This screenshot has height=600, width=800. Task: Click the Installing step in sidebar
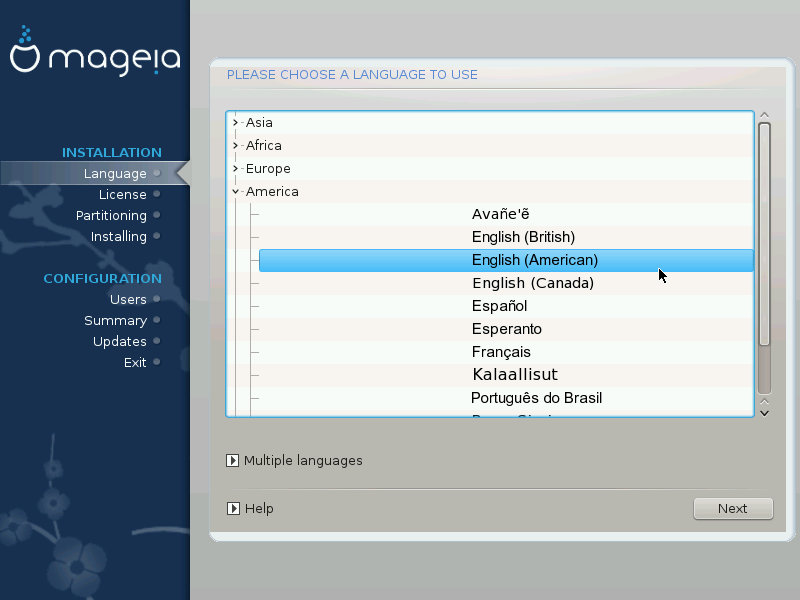click(118, 236)
